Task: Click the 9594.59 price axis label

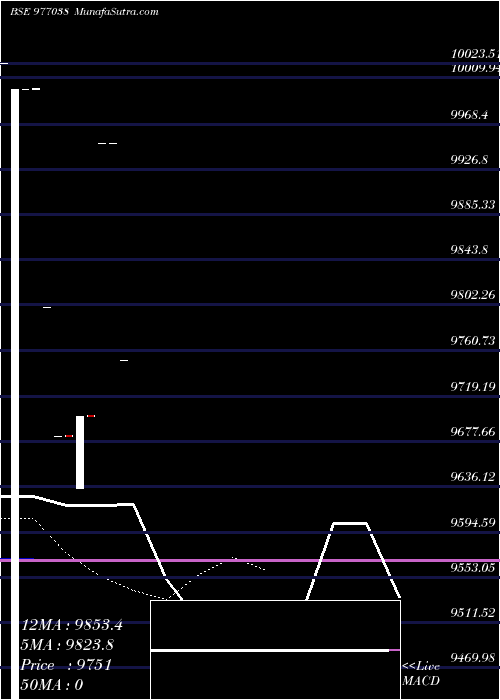Action: point(473,522)
